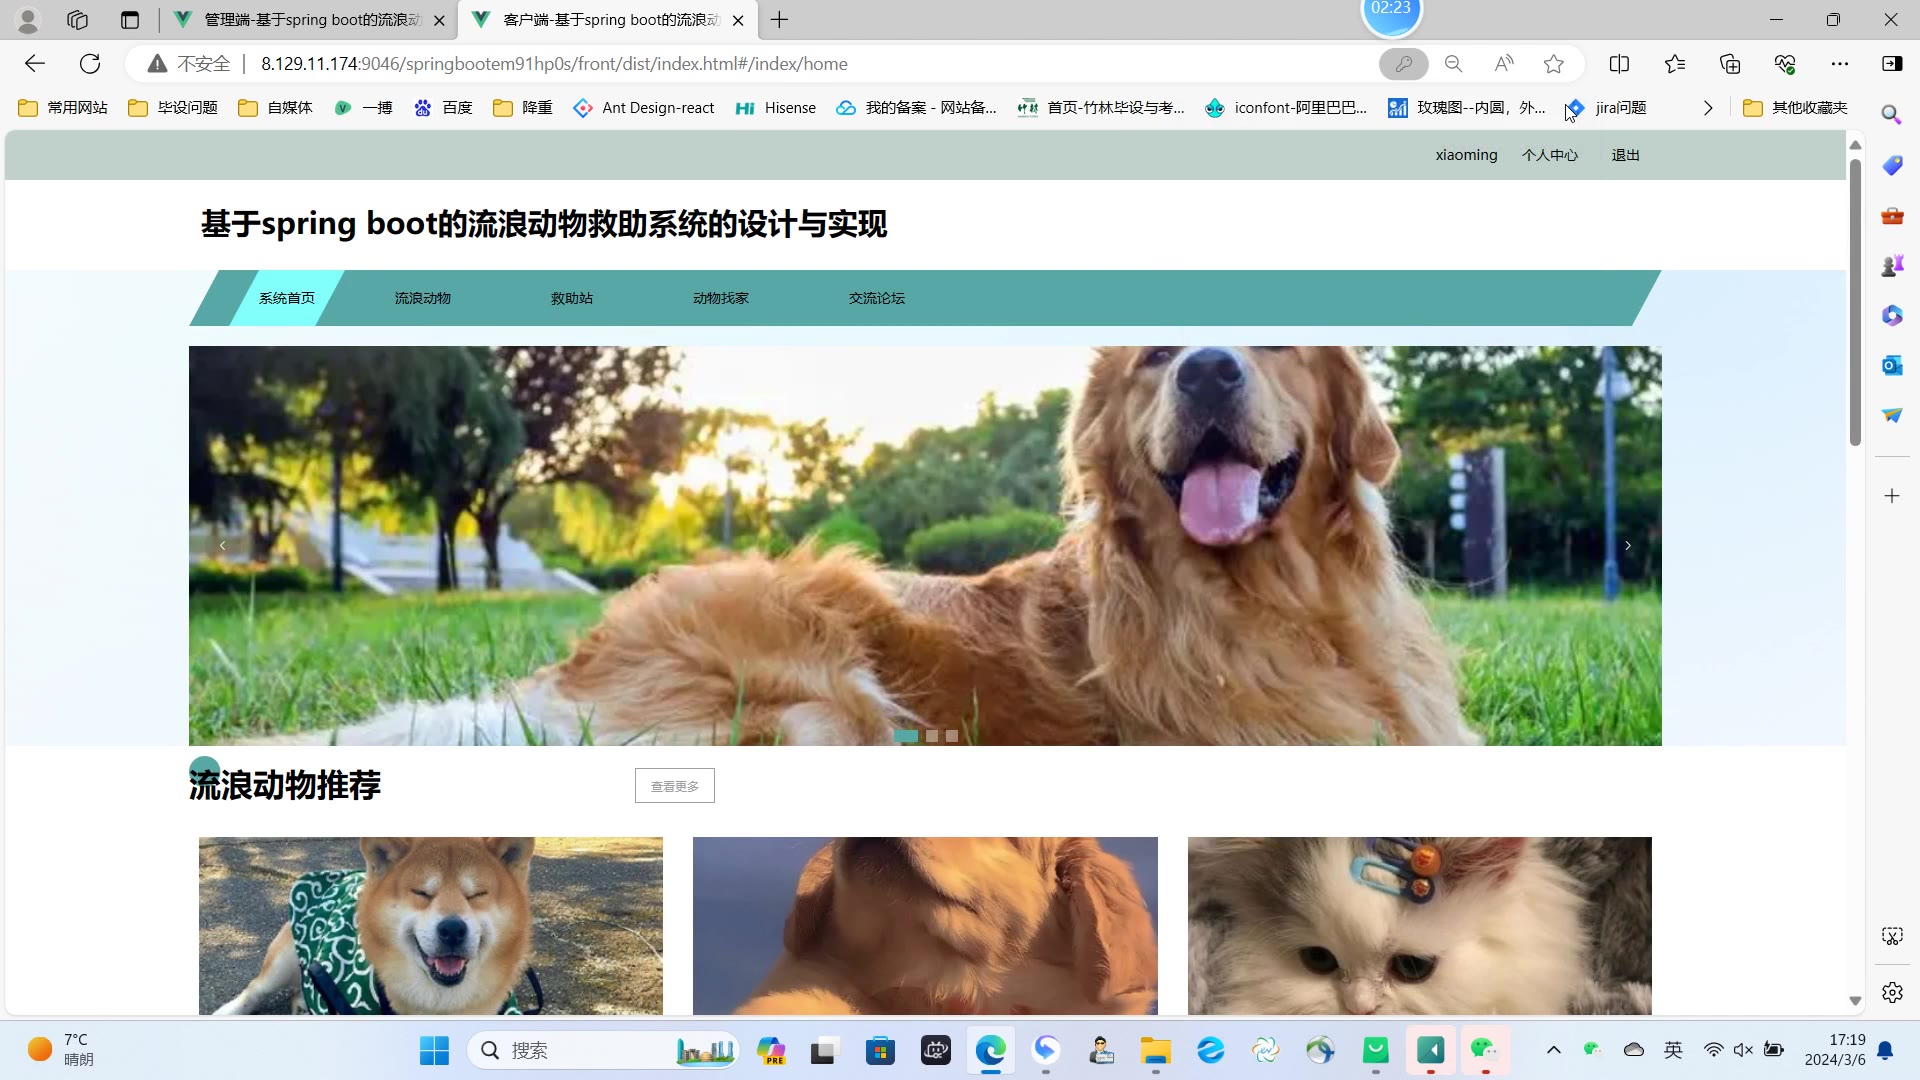1920x1080 pixels.
Task: Open sidebar settings gear icon
Action: point(1891,993)
